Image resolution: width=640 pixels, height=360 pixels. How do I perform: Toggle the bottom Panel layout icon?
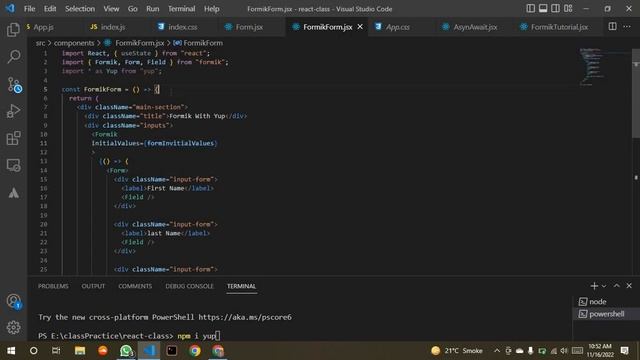[x=543, y=9]
